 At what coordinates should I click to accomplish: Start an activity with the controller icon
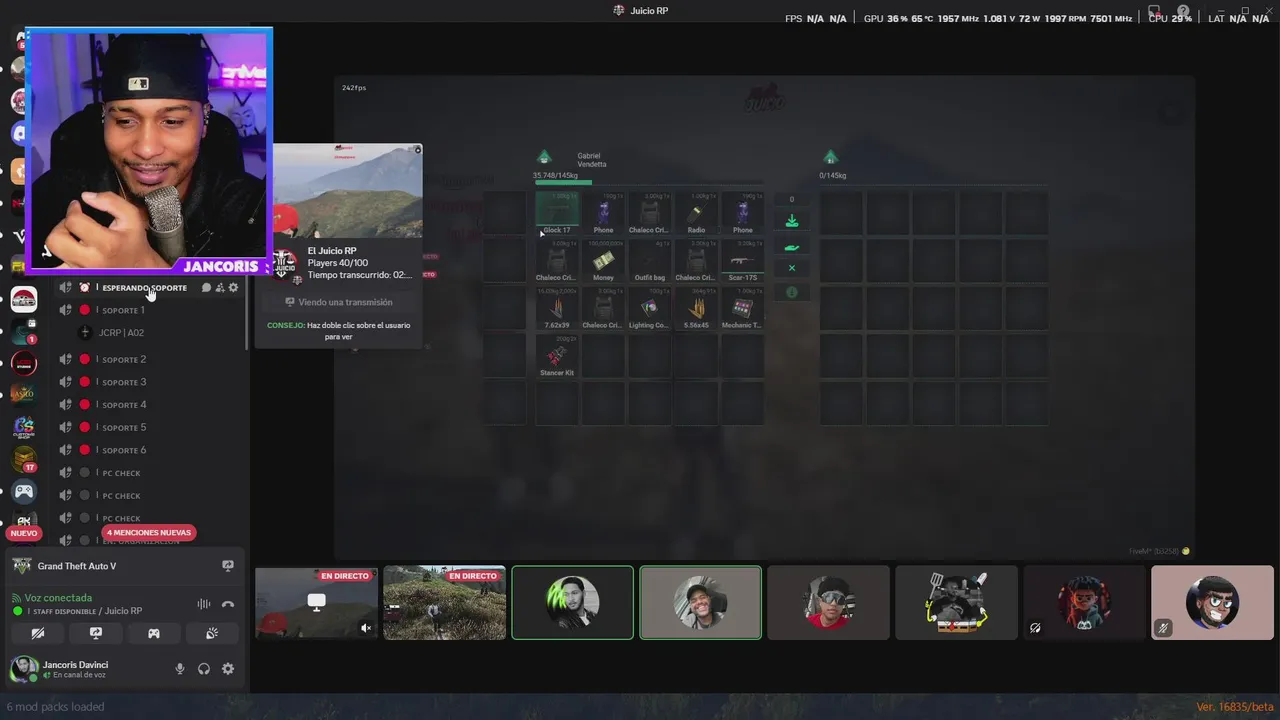tap(154, 633)
